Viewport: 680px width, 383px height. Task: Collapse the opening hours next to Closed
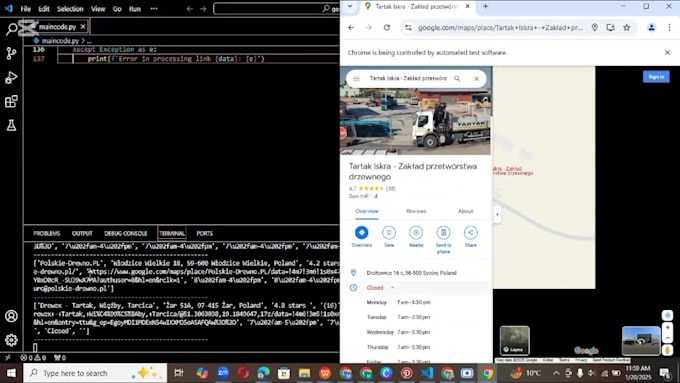click(x=392, y=288)
